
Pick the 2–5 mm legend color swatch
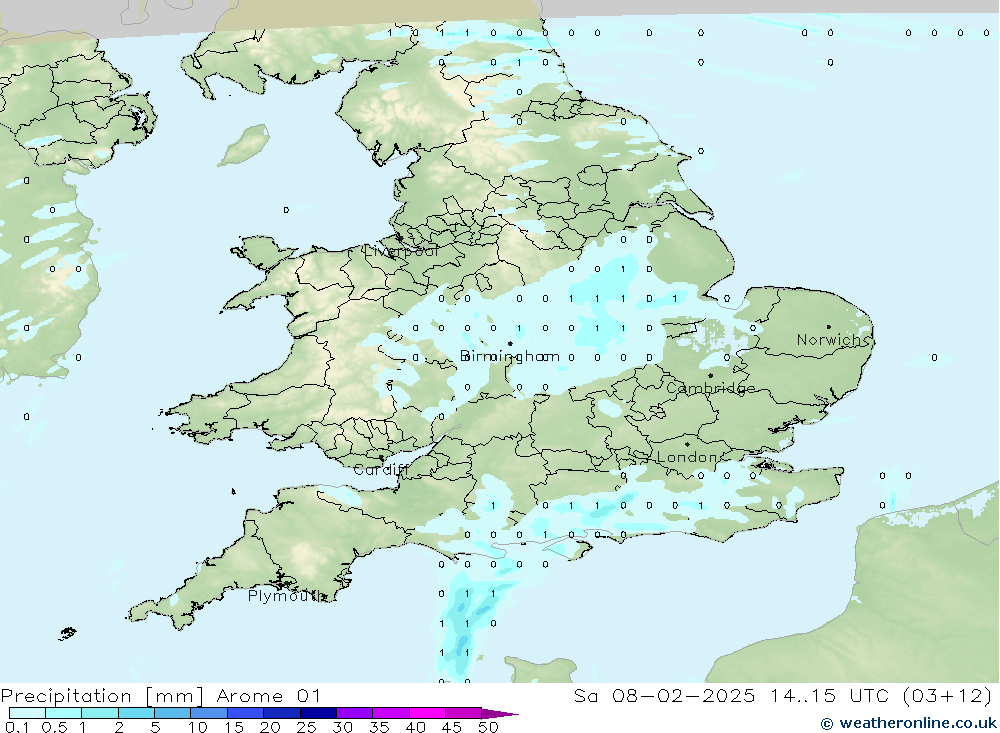[136, 713]
